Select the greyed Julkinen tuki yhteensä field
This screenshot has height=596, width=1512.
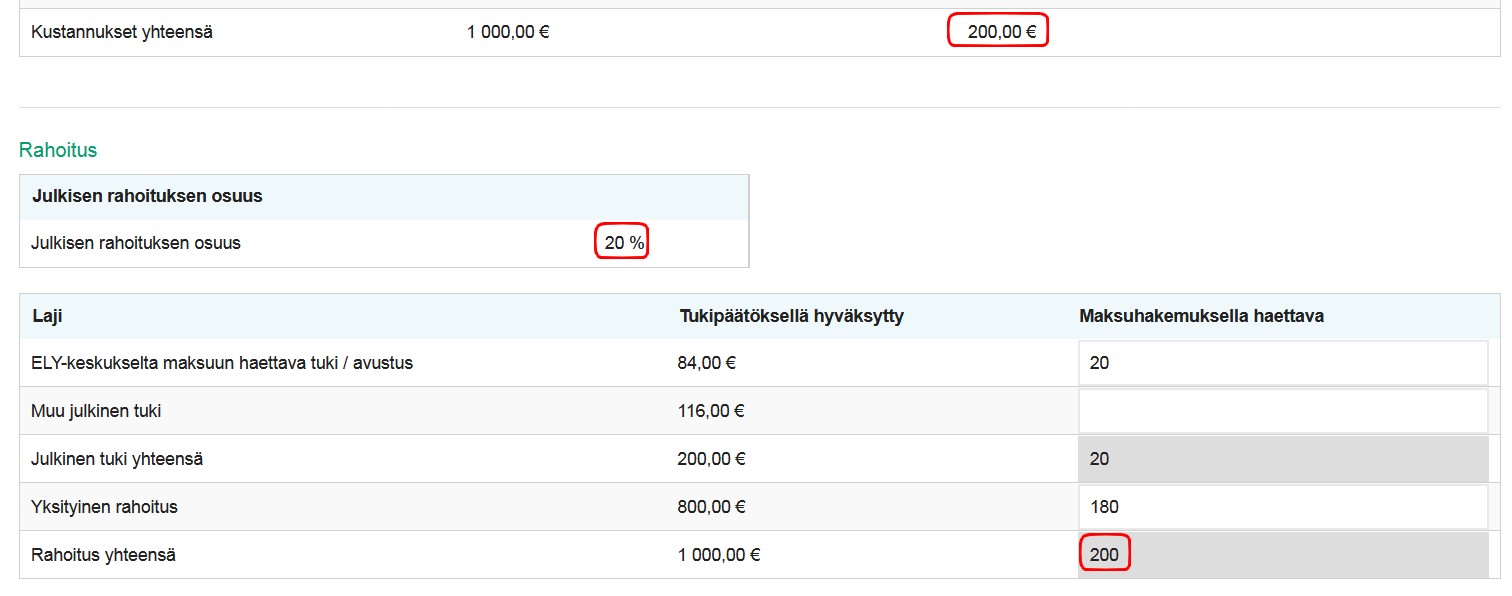(1282, 459)
